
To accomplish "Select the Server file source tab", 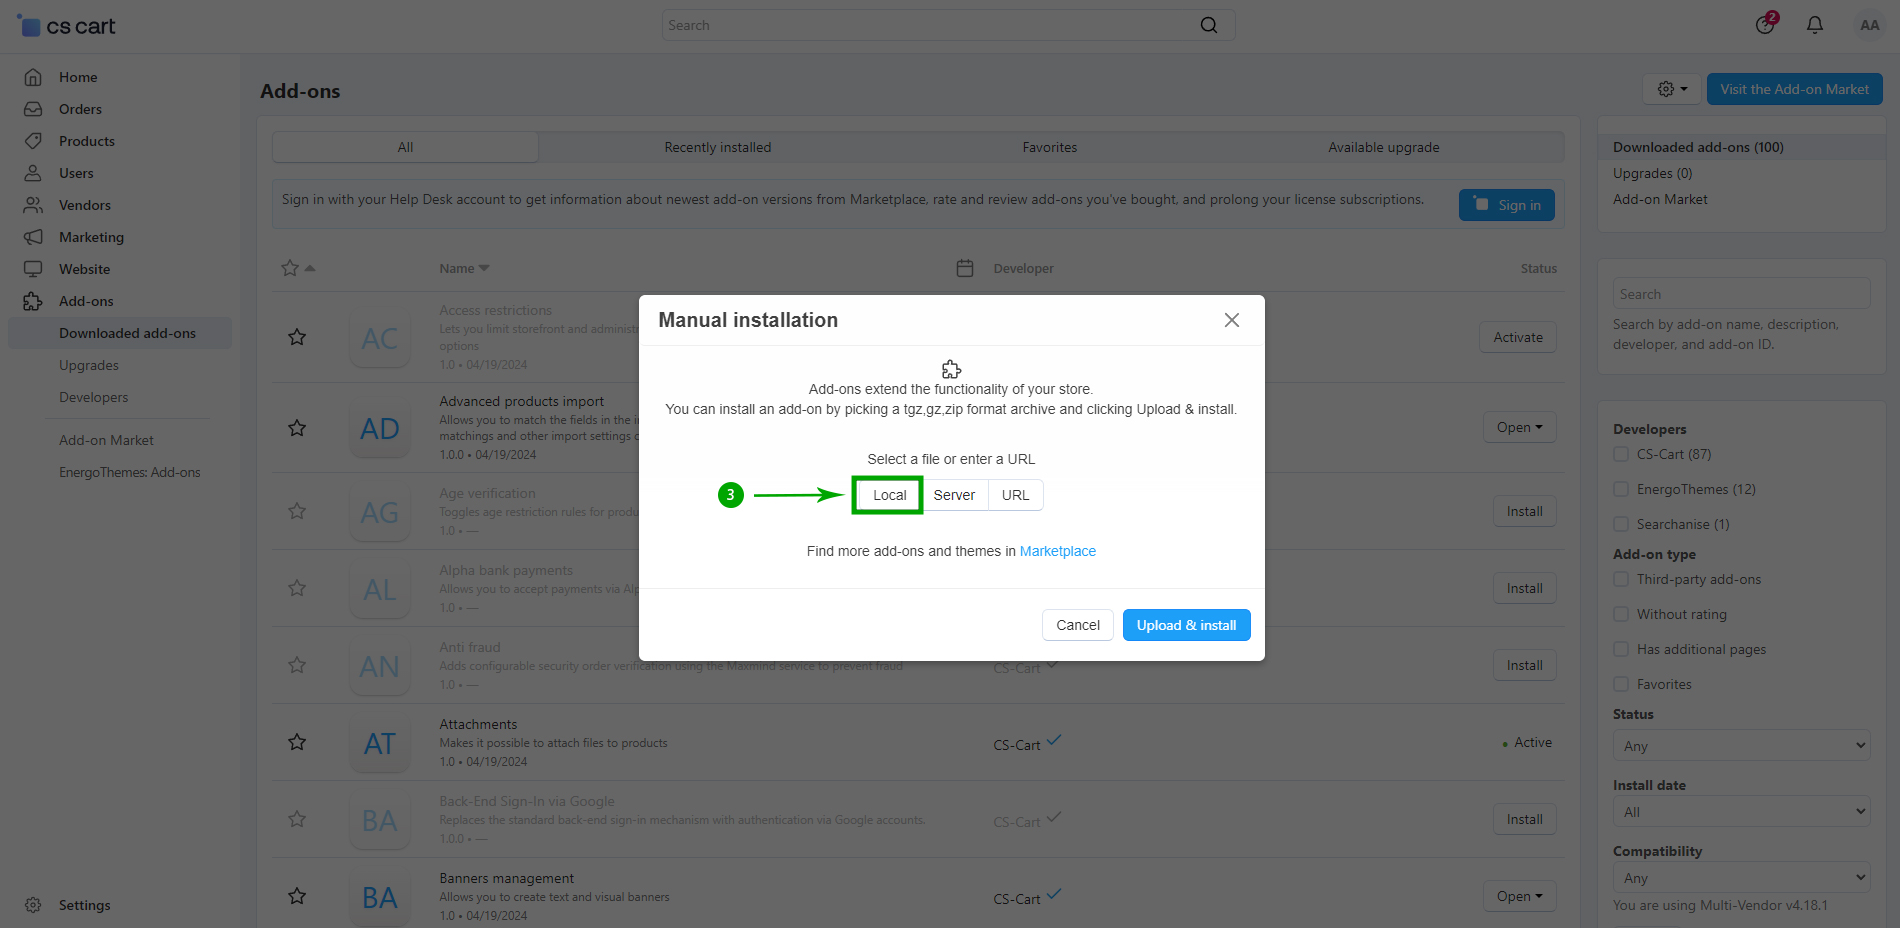I will click(954, 495).
